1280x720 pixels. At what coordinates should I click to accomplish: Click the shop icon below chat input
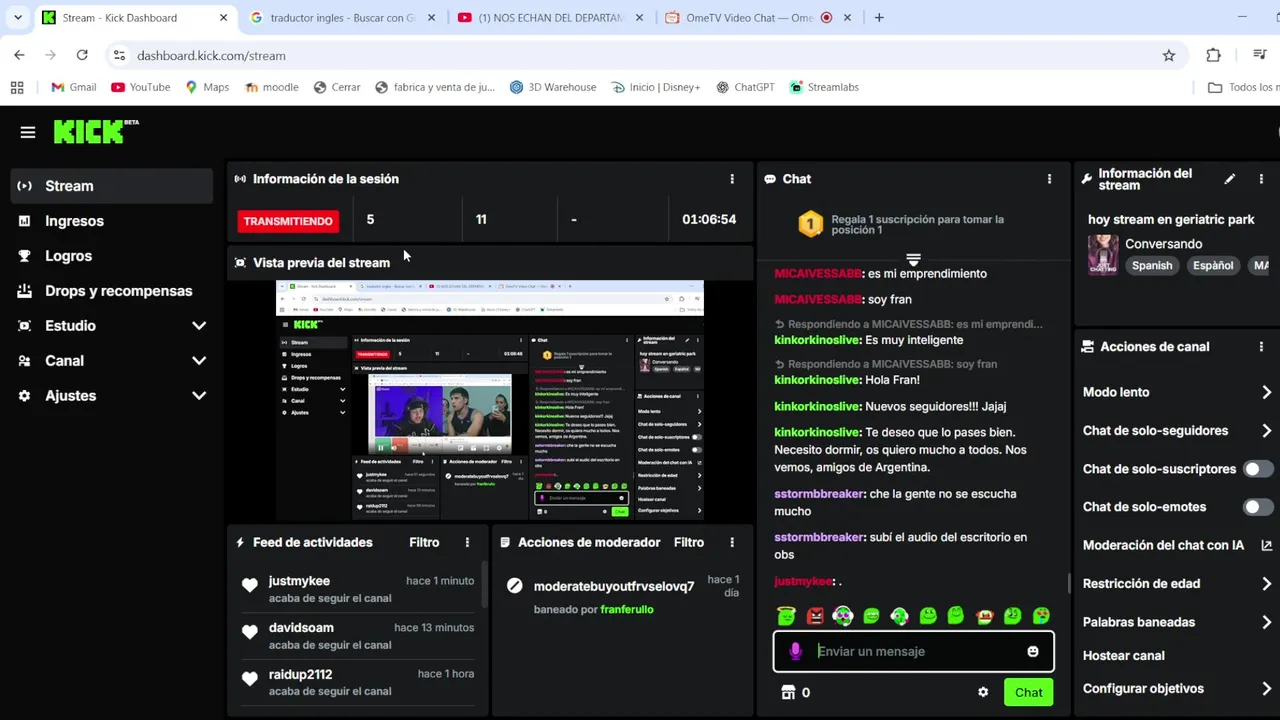pos(788,692)
